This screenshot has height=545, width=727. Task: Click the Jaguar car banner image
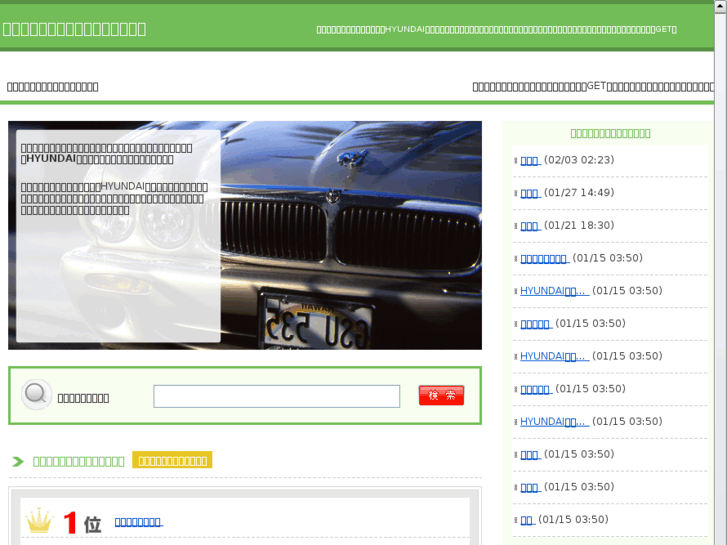245,235
